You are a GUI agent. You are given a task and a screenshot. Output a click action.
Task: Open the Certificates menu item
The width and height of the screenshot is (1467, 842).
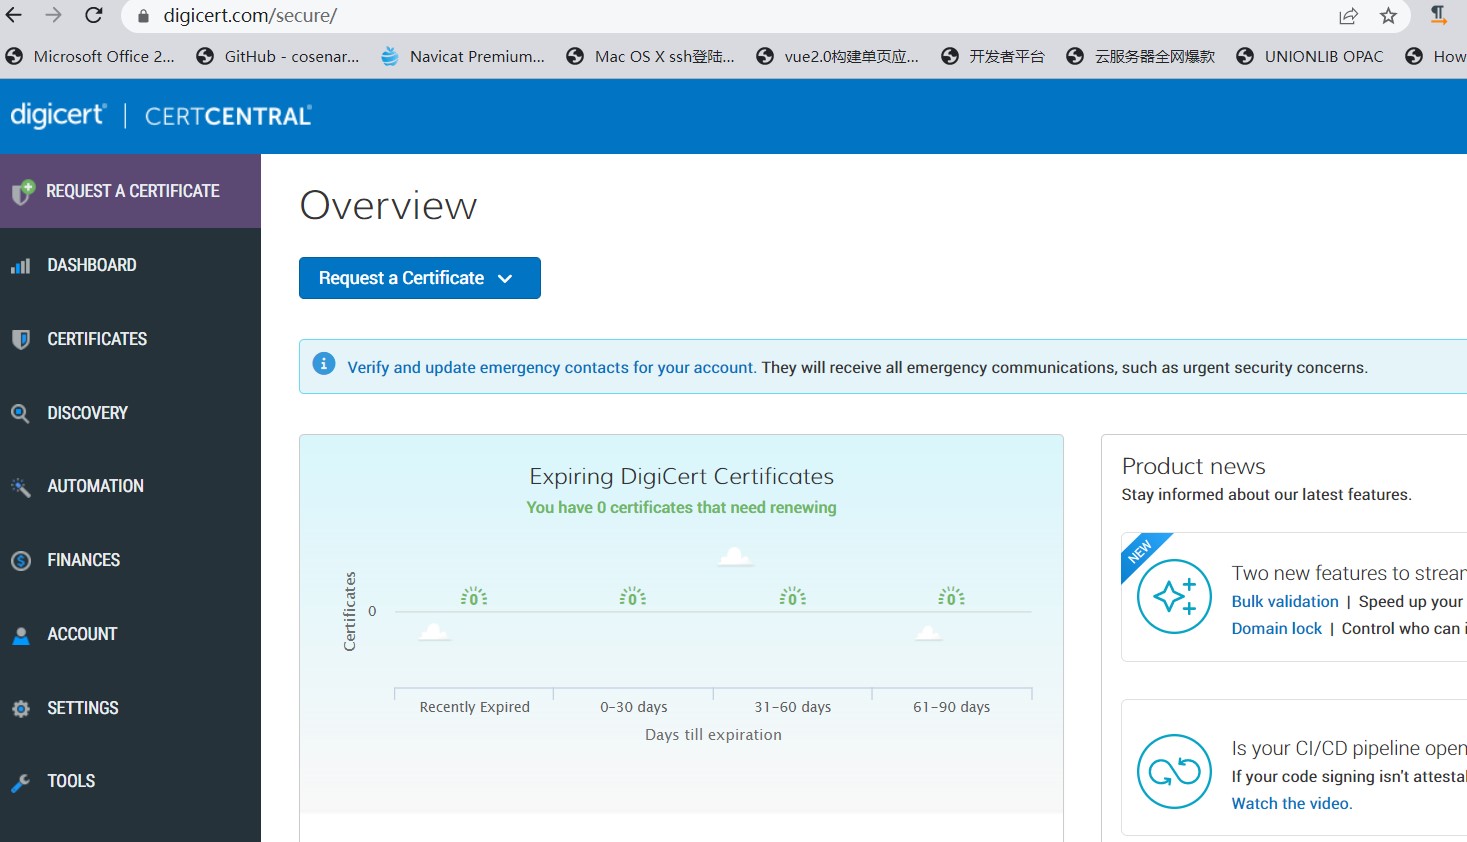(97, 339)
